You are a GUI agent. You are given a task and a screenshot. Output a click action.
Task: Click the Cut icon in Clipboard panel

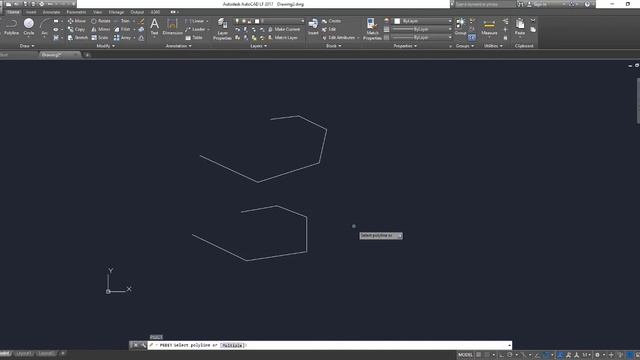[x=533, y=21]
